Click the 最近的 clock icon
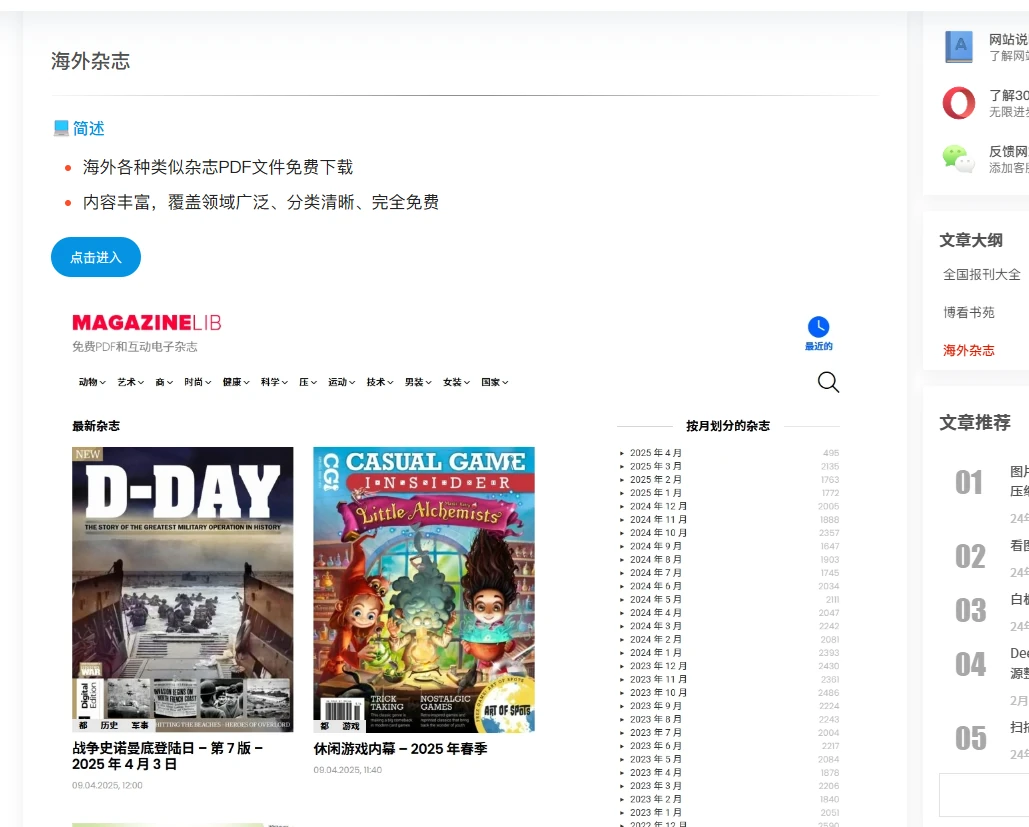 click(x=818, y=327)
